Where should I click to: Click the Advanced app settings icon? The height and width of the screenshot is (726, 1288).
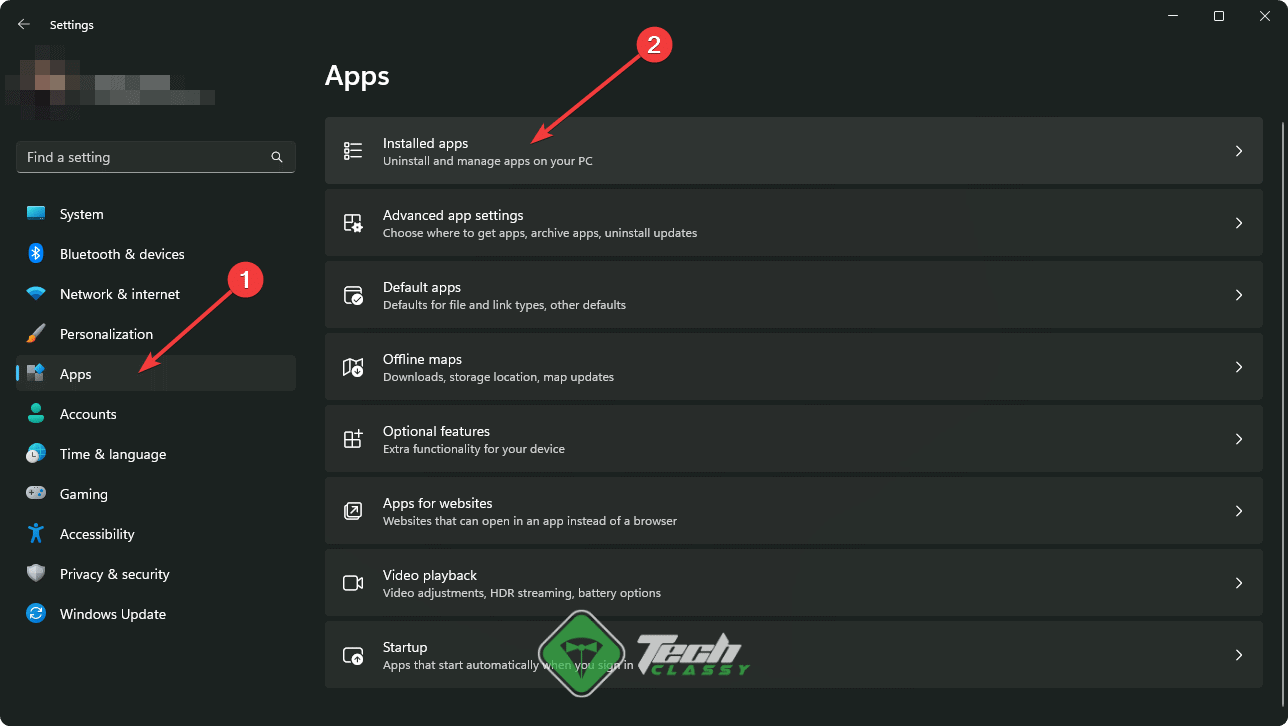352,222
